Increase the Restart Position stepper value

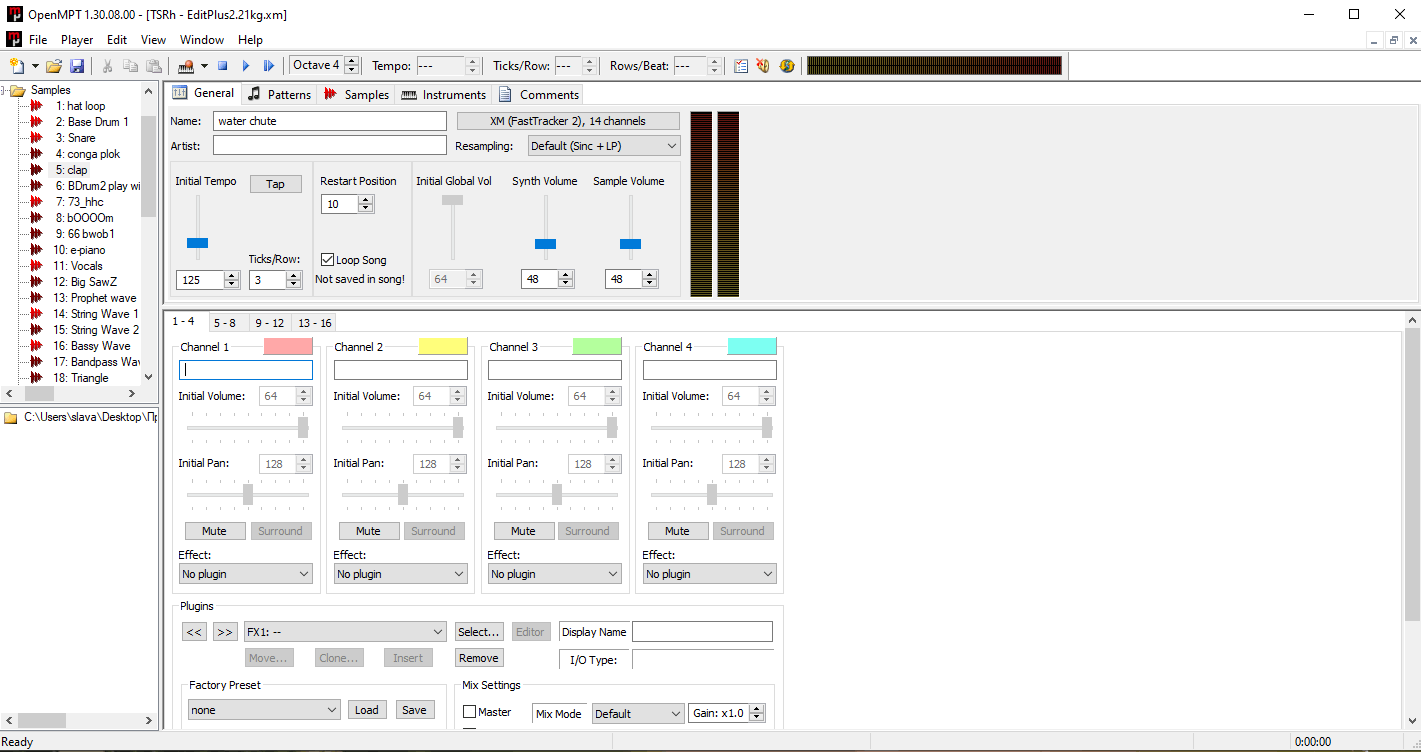tap(366, 200)
